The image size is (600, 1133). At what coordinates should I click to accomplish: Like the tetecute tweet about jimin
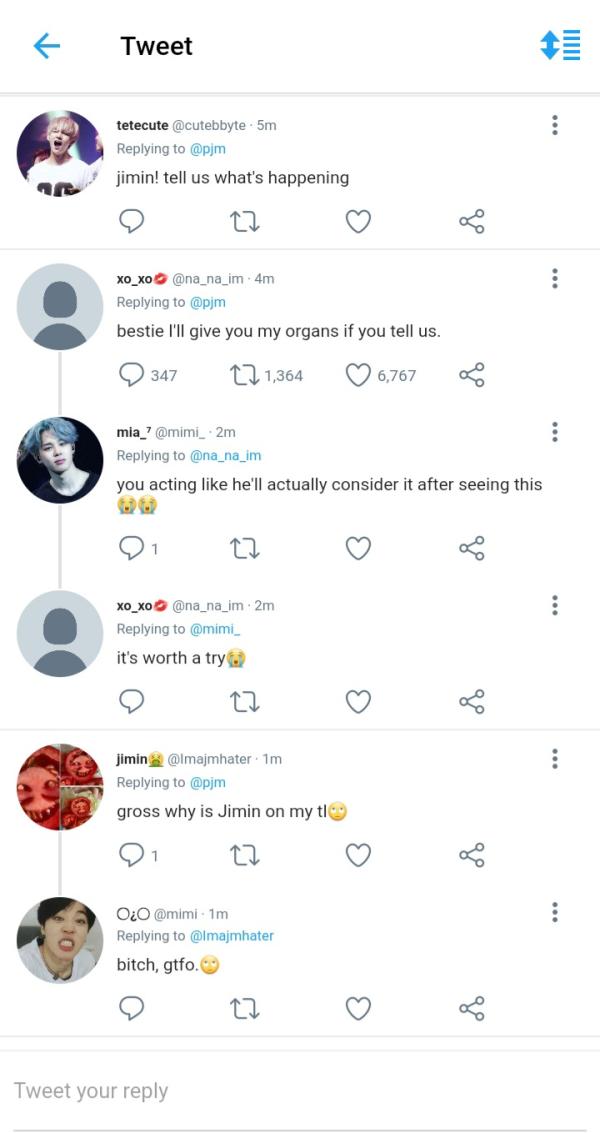point(358,222)
